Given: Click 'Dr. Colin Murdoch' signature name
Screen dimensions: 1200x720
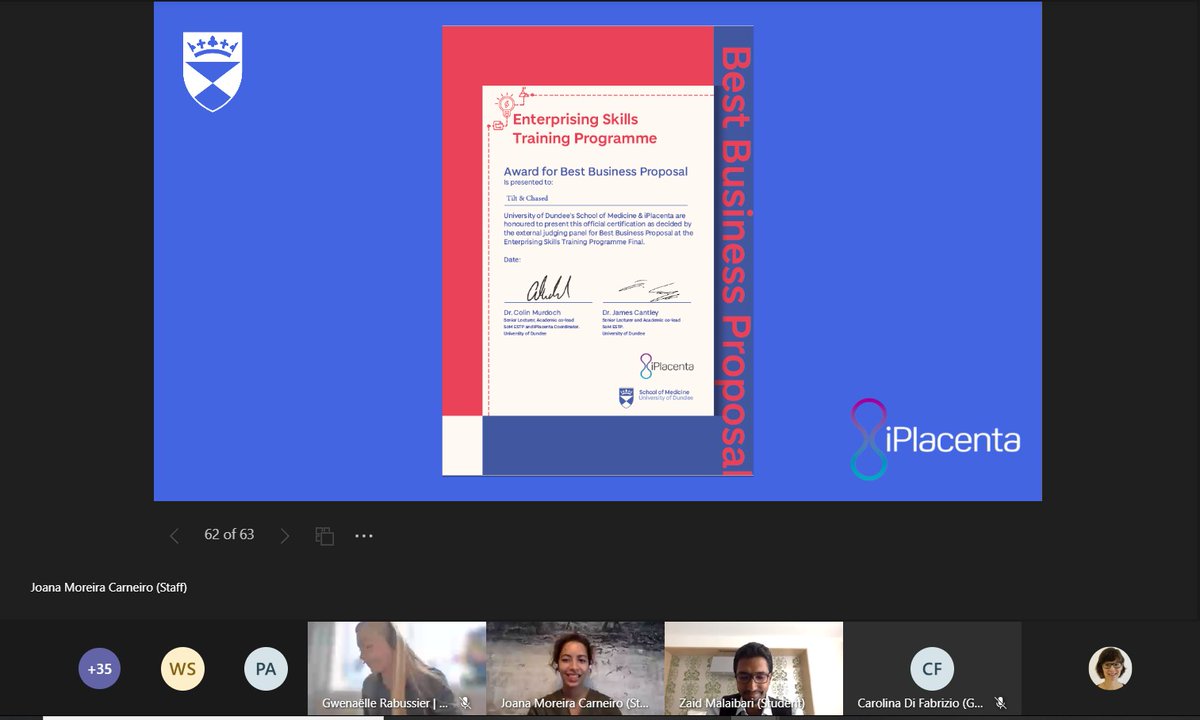Looking at the screenshot, I should [x=532, y=313].
